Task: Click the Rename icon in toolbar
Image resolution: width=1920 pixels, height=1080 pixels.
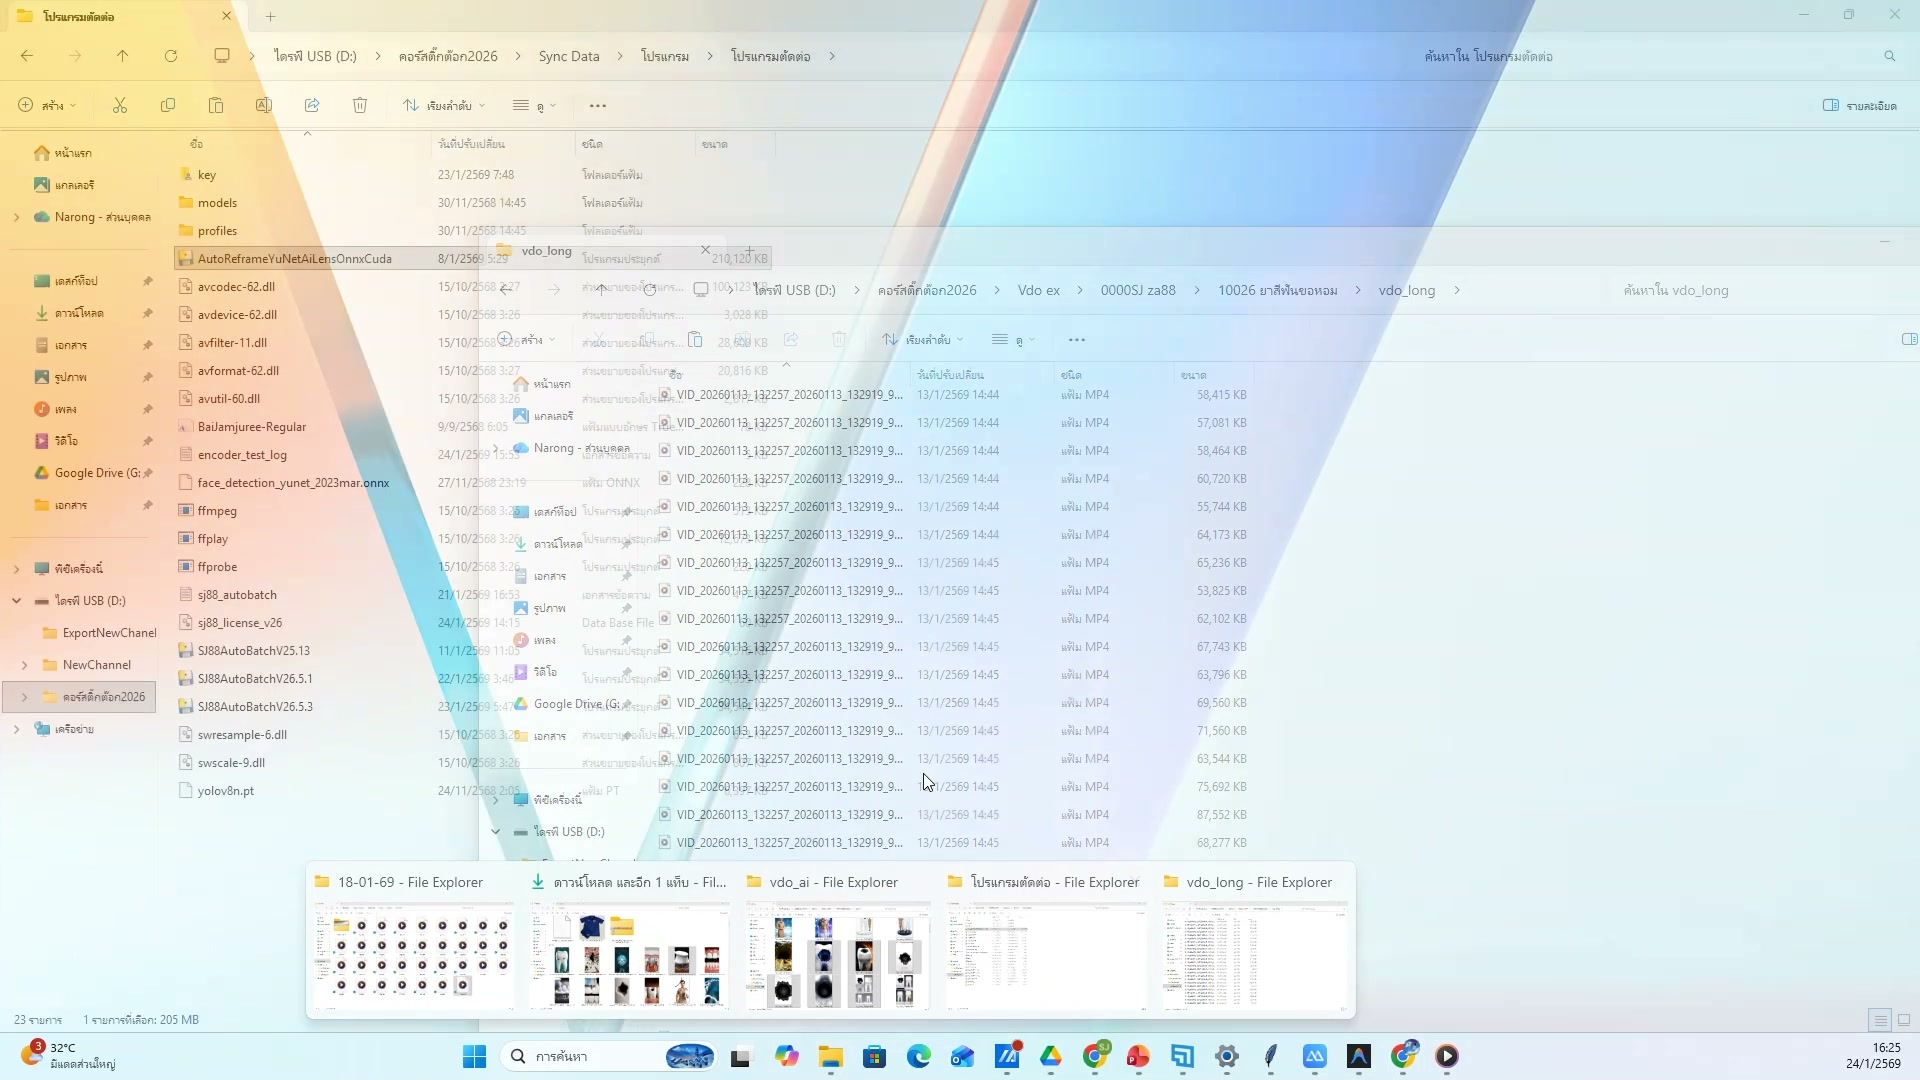Action: (x=264, y=105)
